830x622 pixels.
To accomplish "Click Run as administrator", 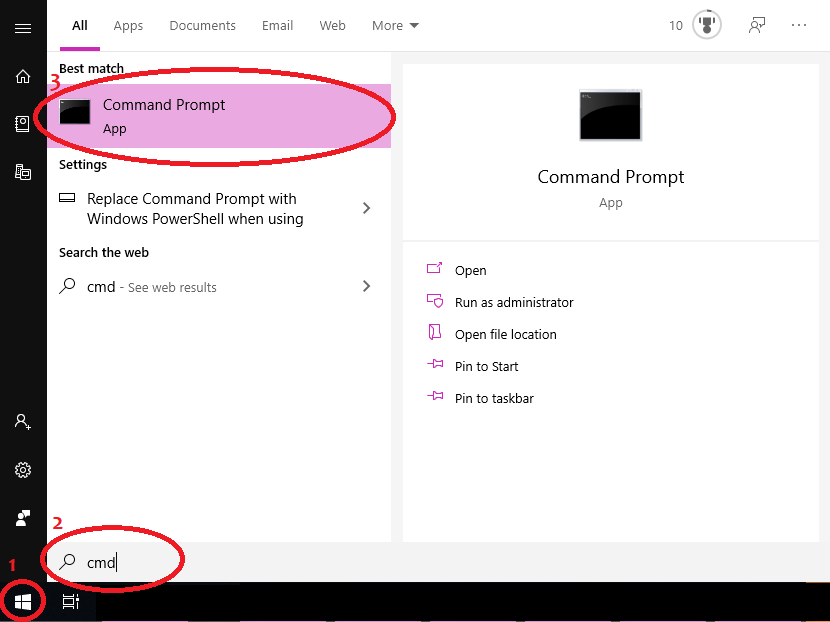I will click(514, 302).
